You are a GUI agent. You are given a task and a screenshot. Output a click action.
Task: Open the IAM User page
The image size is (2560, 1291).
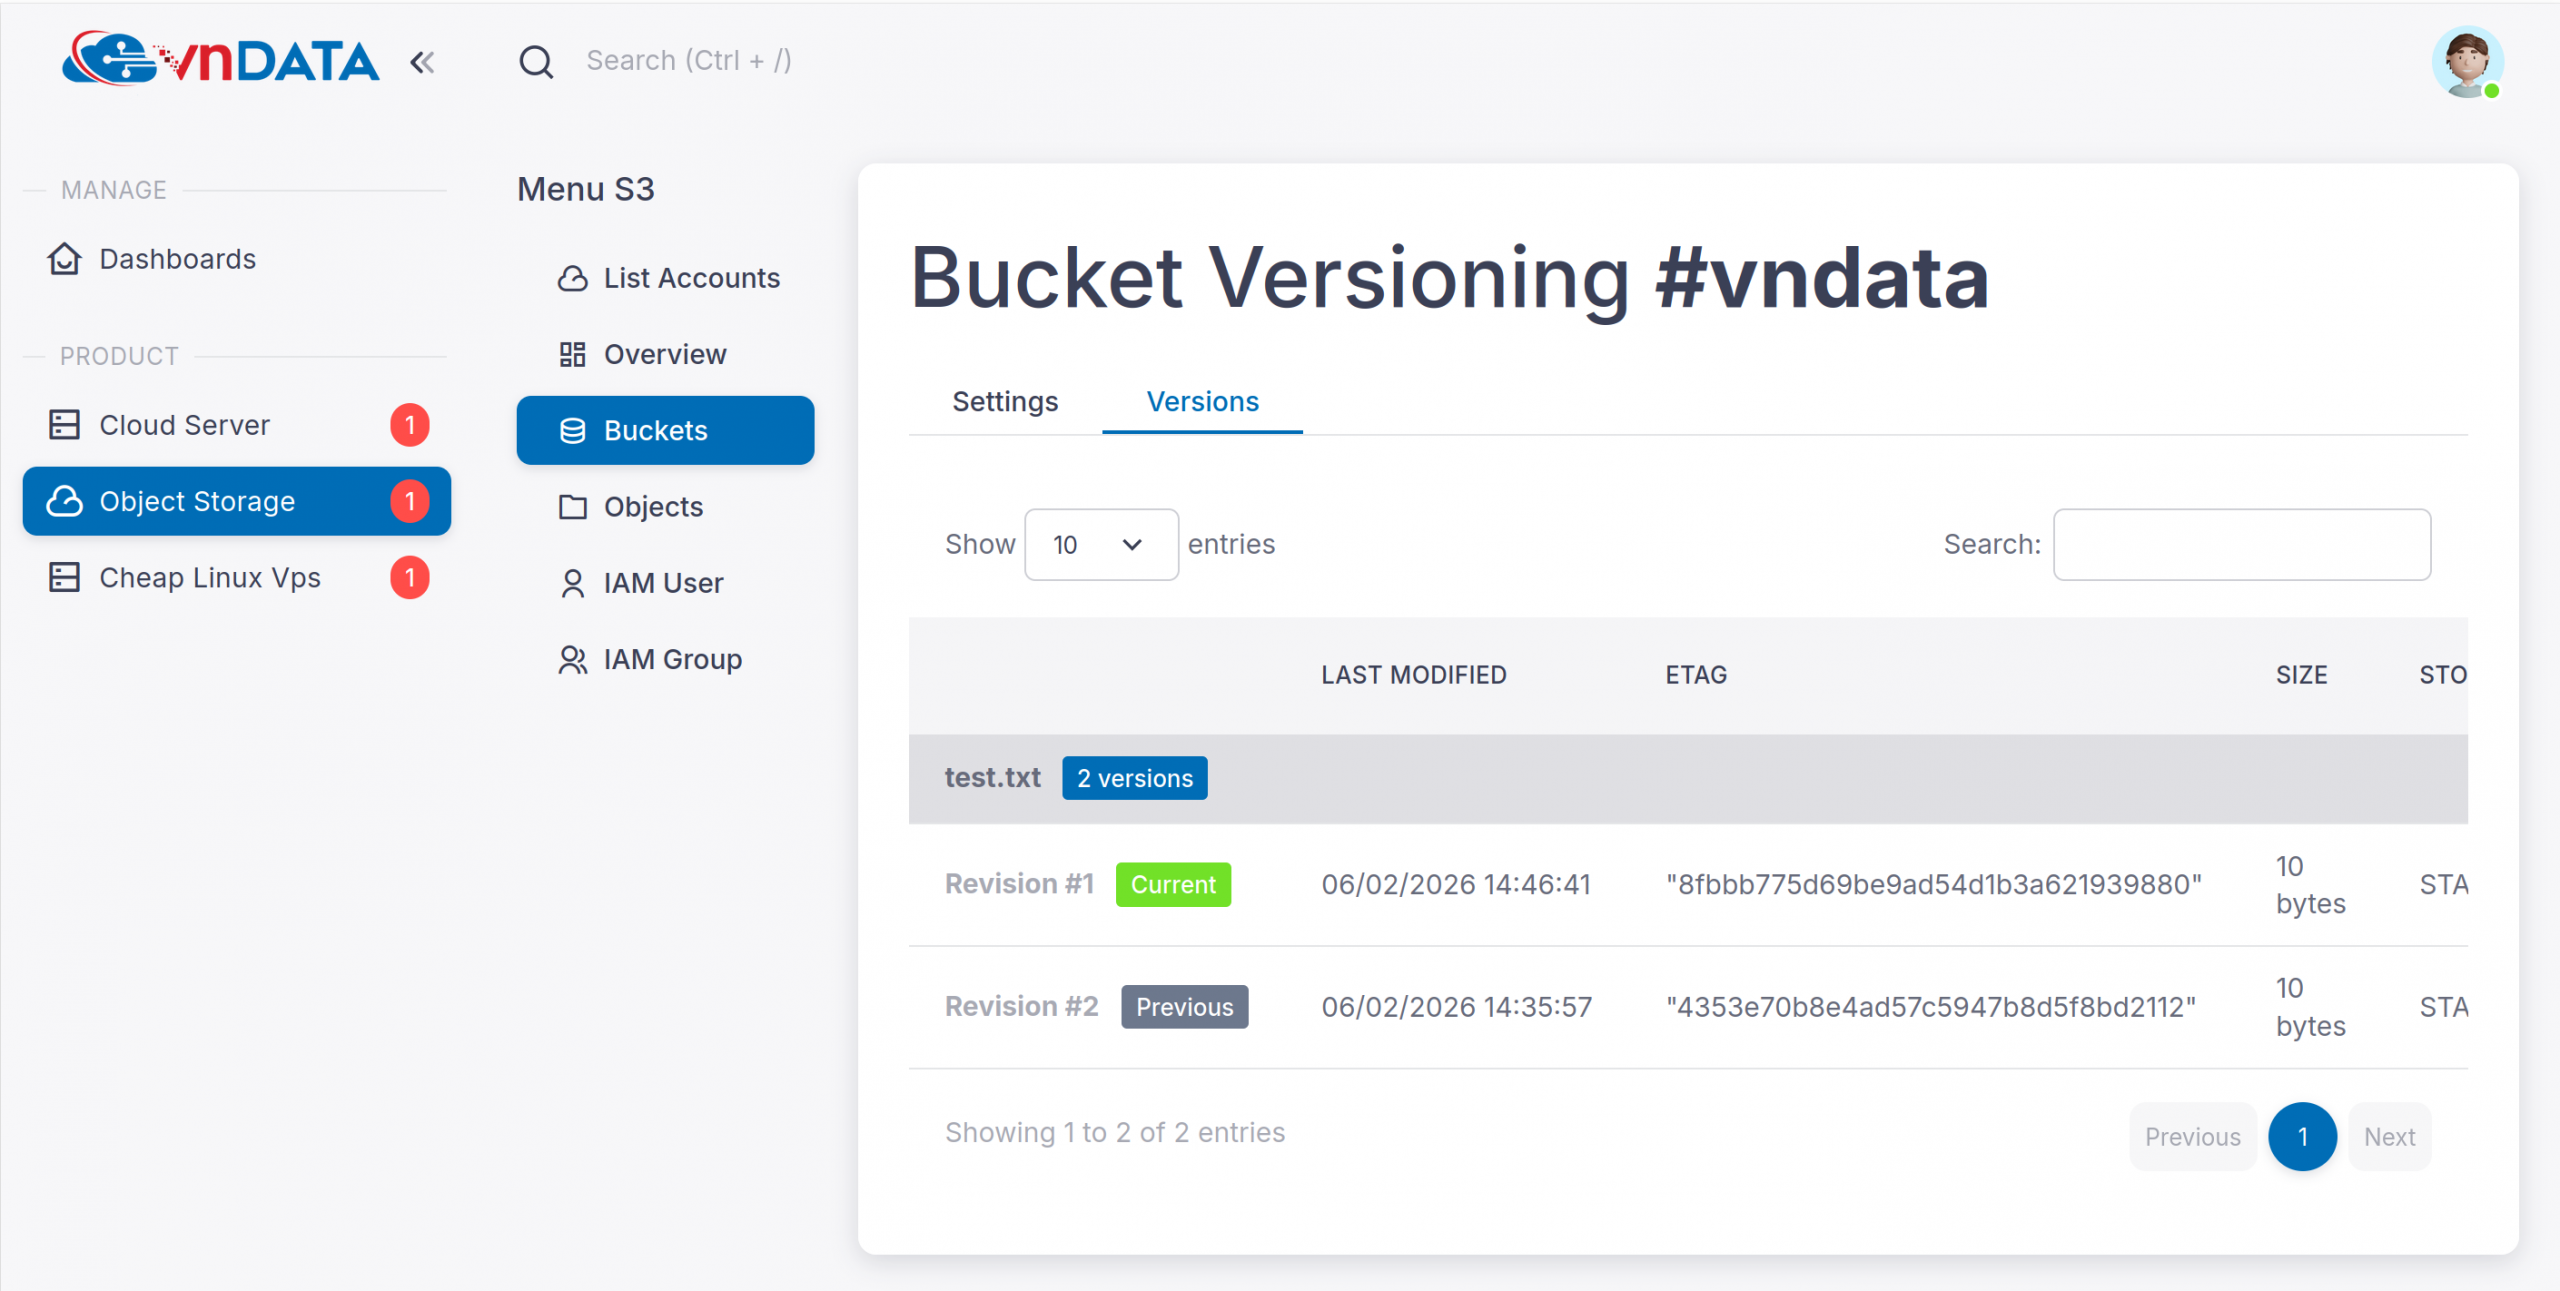coord(662,583)
